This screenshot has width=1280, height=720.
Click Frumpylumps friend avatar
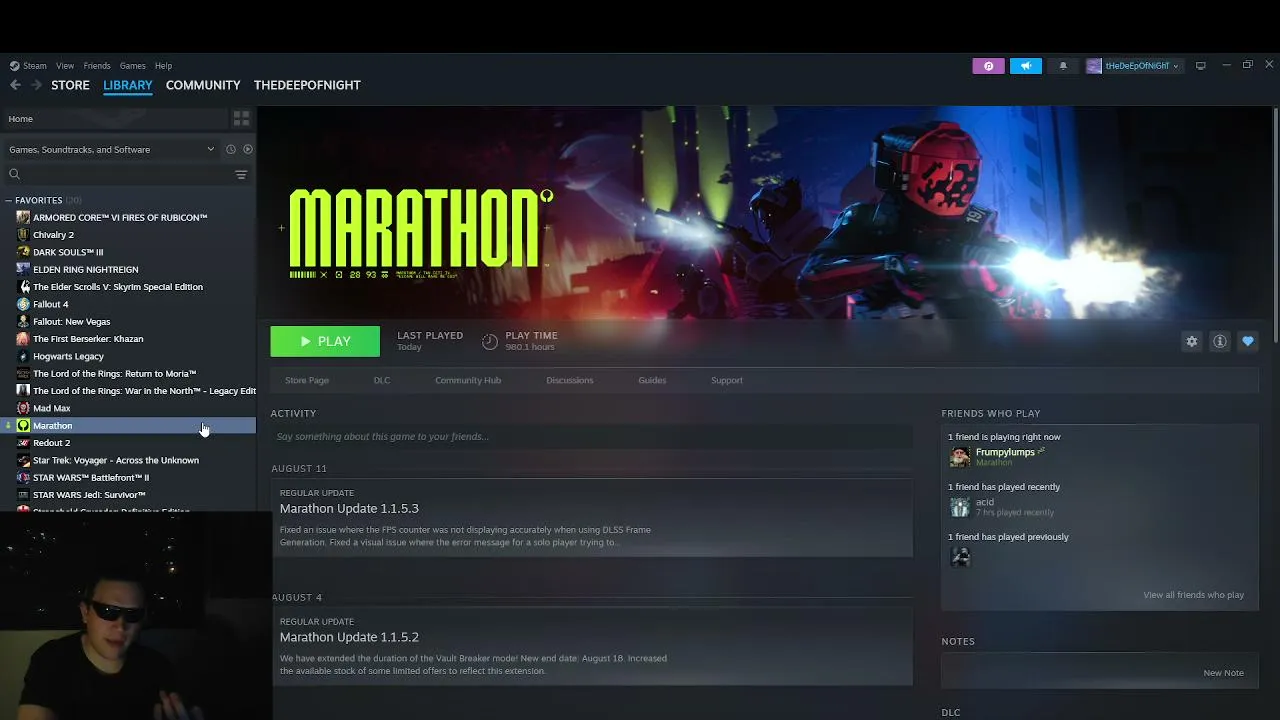(x=960, y=457)
